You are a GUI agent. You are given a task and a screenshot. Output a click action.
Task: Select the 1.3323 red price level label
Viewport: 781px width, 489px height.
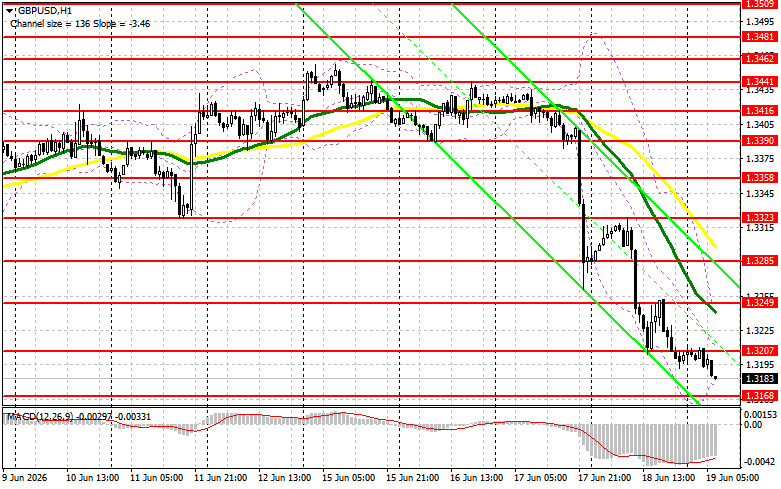tap(760, 218)
